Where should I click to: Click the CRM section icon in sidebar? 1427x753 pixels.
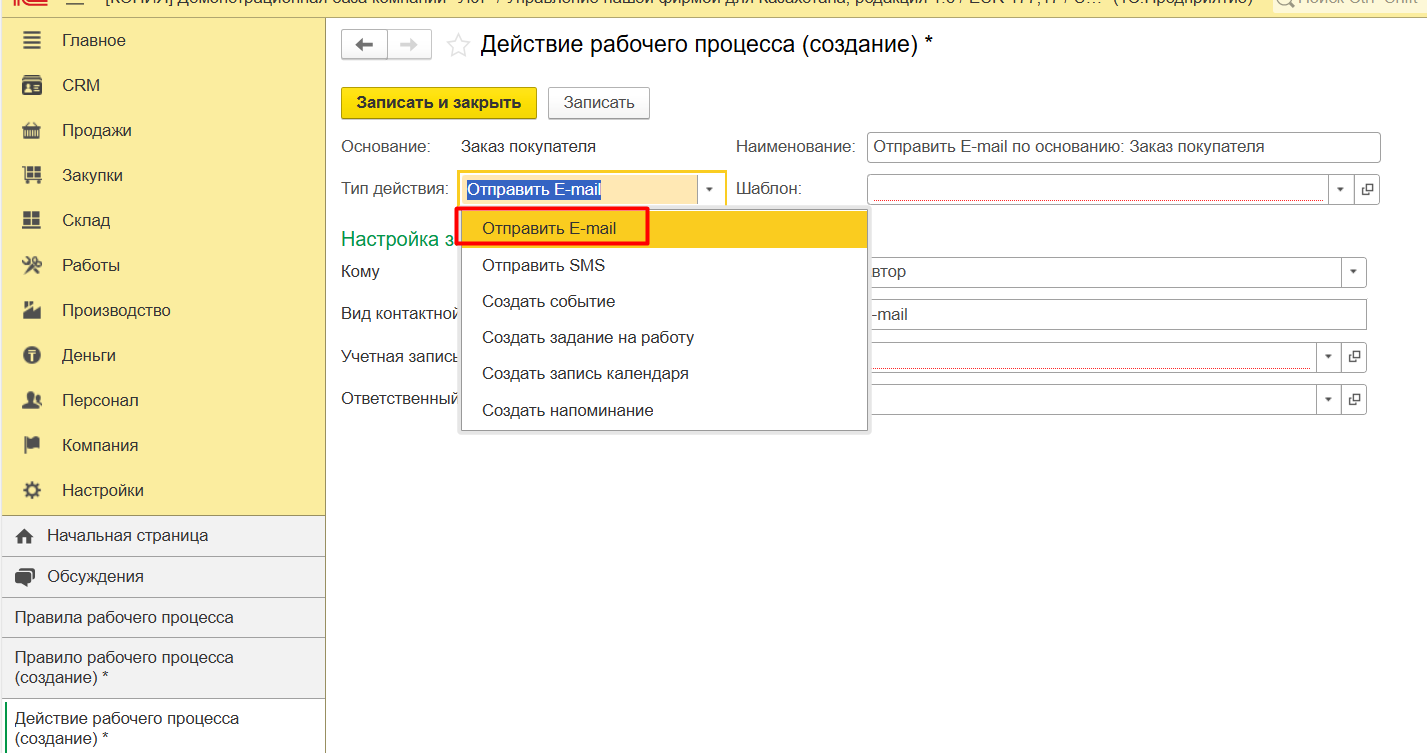point(32,86)
